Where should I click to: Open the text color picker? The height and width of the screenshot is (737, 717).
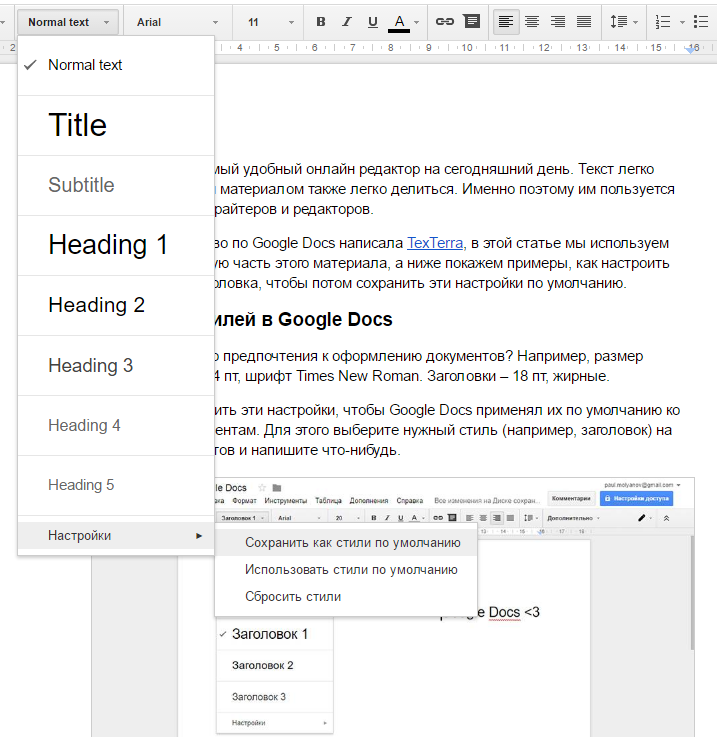pos(400,22)
